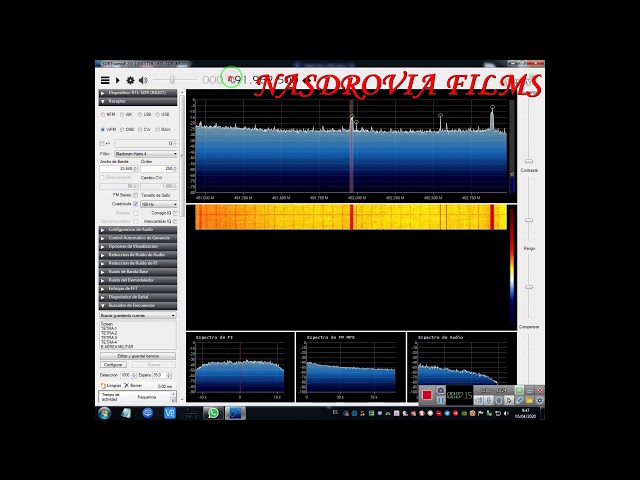Expand the Opciones de Visualizacion panel
The height and width of the screenshot is (480, 640).
click(138, 247)
